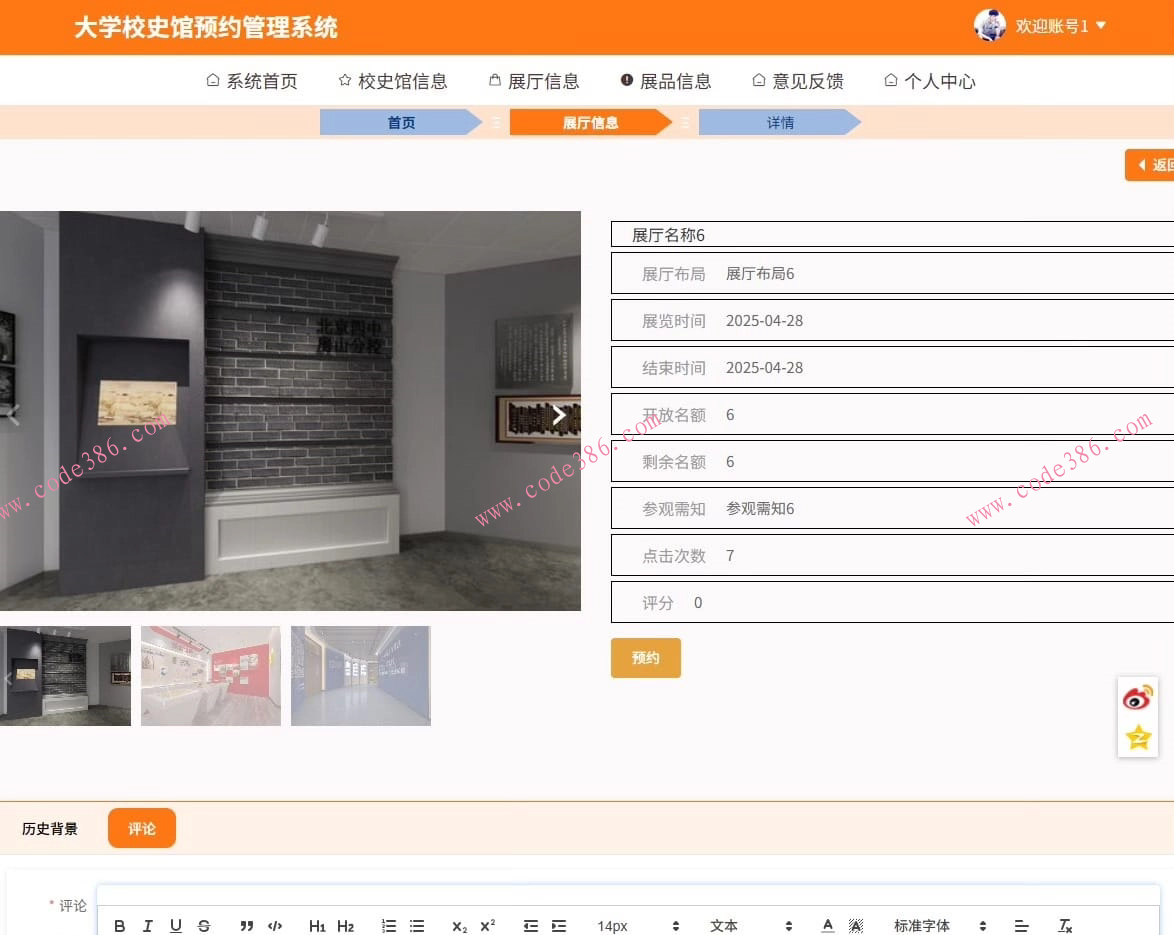Open the 文本 paragraph format dropdown

pos(724,925)
